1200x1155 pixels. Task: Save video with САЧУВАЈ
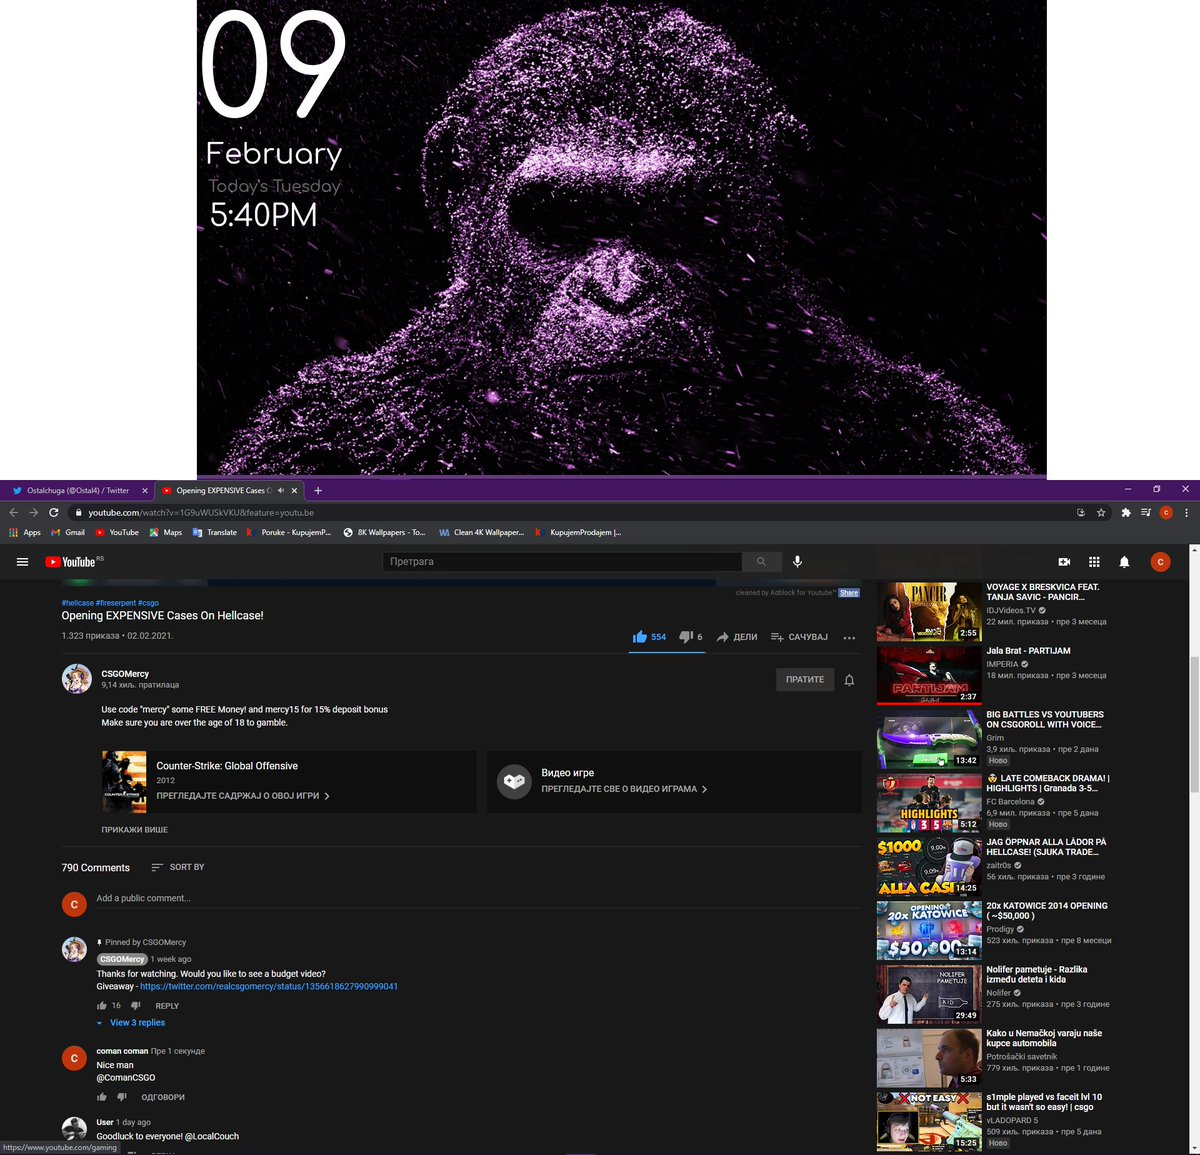tap(799, 637)
